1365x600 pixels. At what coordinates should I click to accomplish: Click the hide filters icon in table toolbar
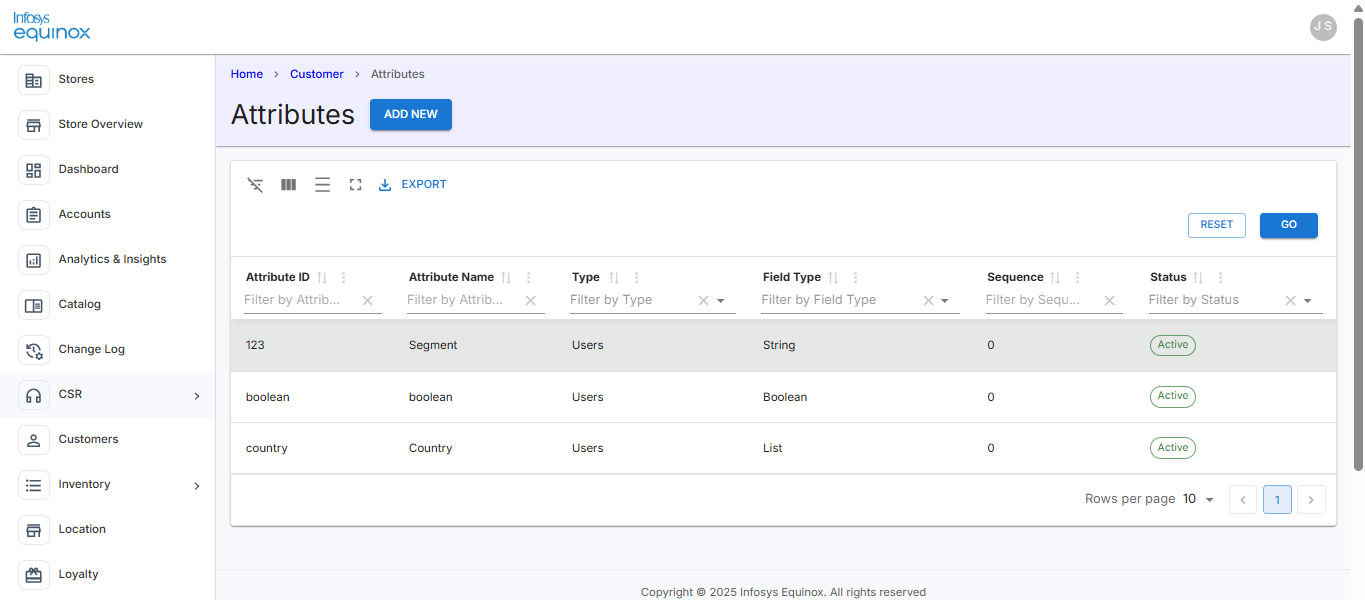(255, 185)
